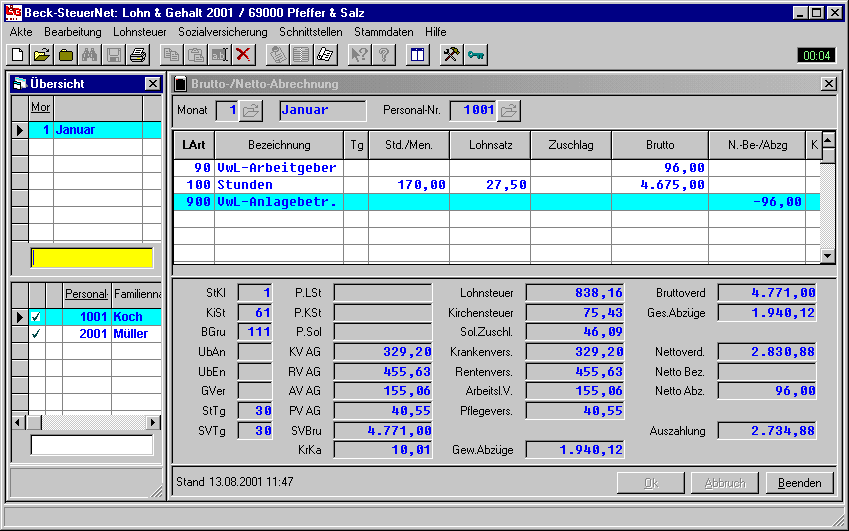Image resolution: width=849 pixels, height=531 pixels.
Task: Click left arrow of employee list scrollbar
Action: 18,422
